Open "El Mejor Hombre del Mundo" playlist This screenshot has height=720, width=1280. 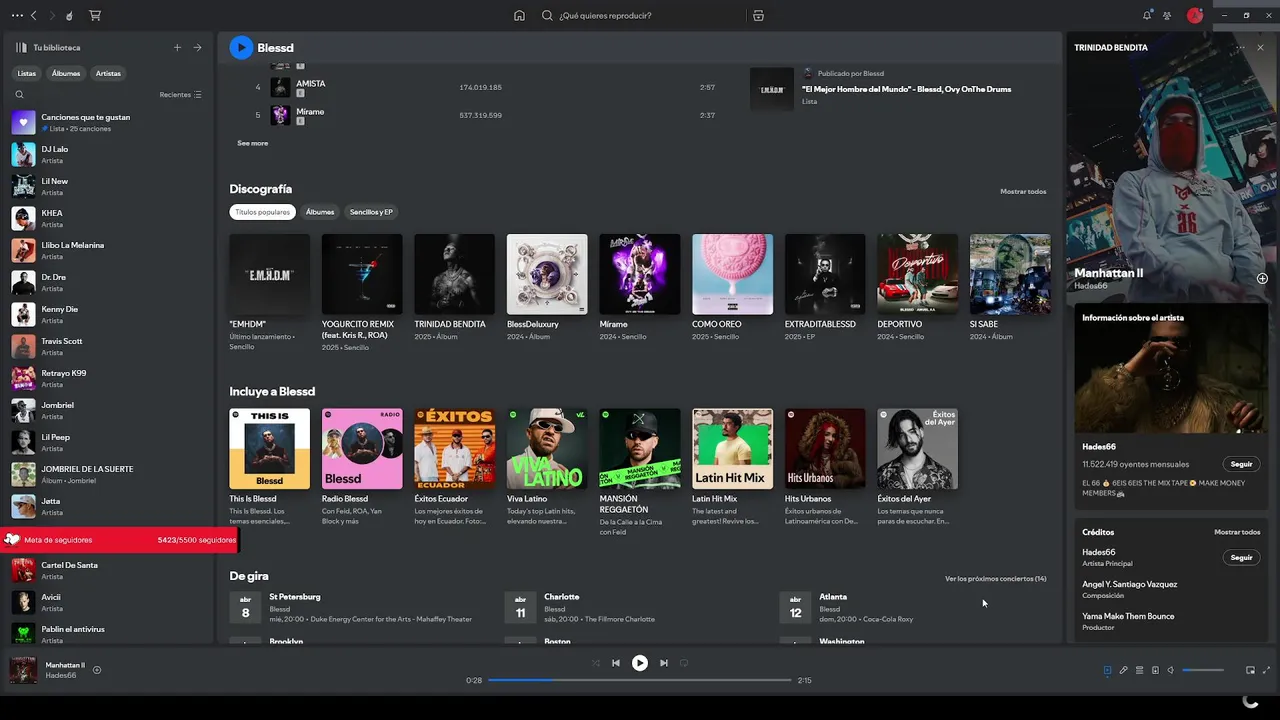pos(899,88)
